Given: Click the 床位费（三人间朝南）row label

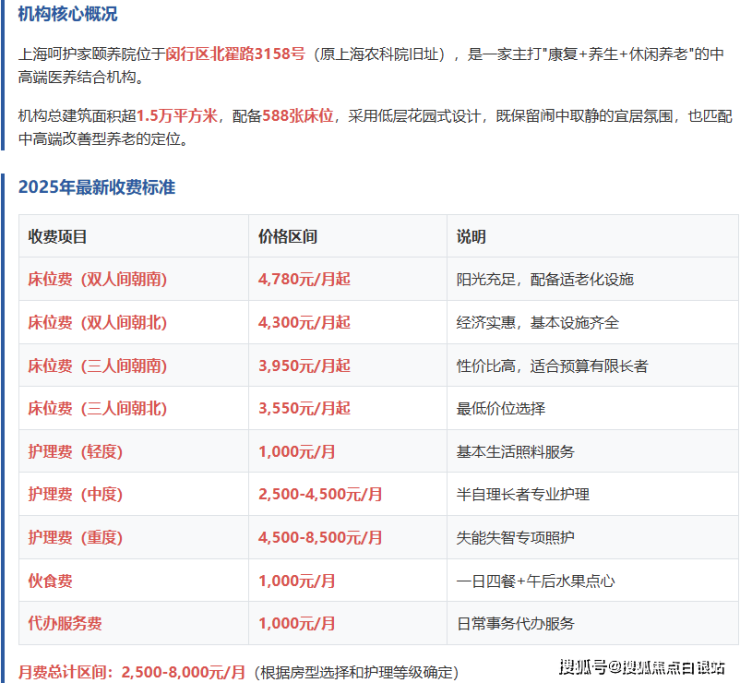Looking at the screenshot, I should tap(97, 366).
